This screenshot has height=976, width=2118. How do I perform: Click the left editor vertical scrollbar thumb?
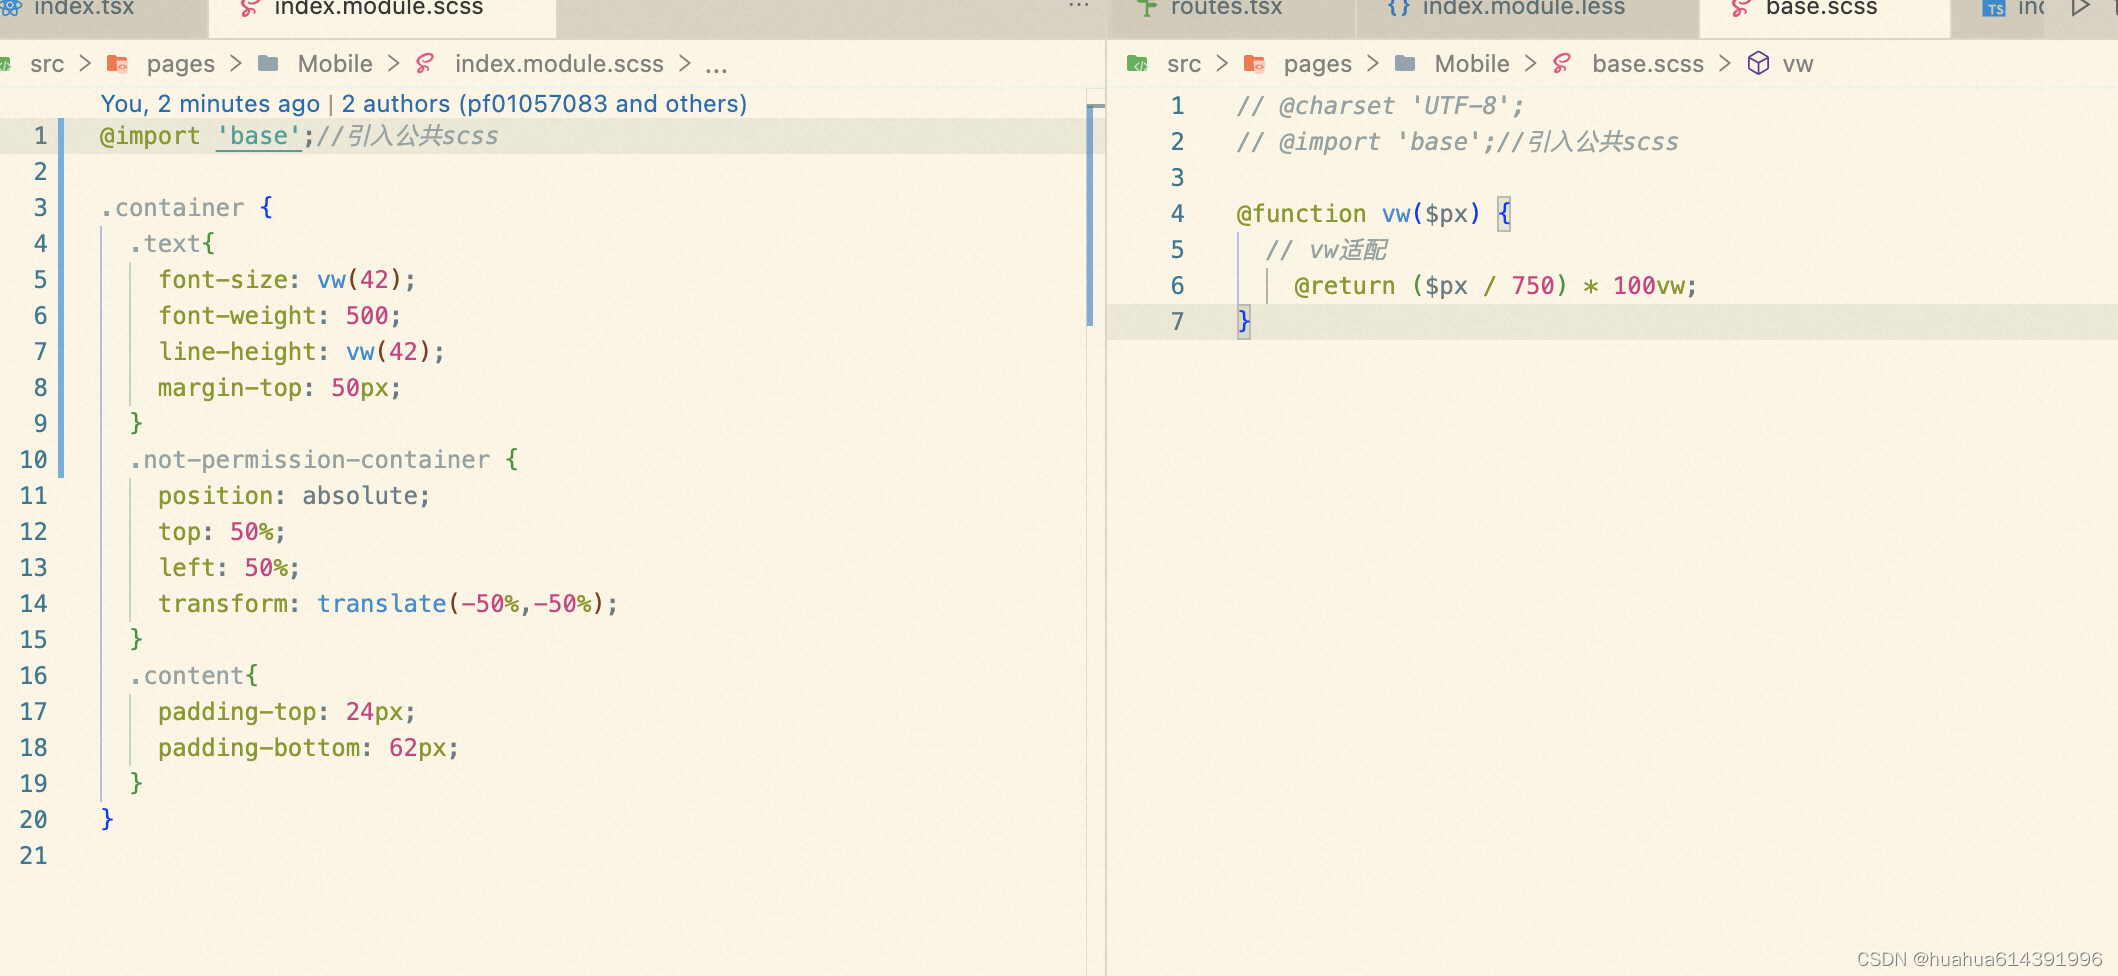[1089, 215]
